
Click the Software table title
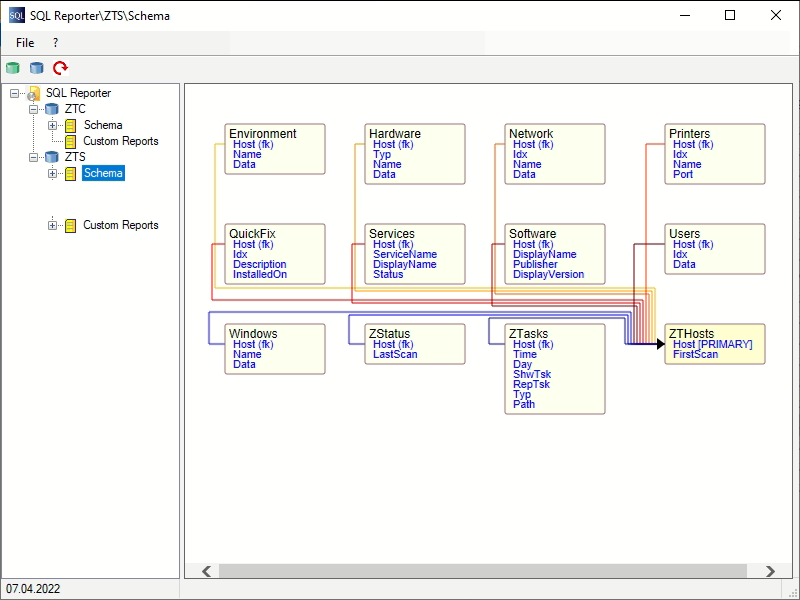(x=532, y=234)
